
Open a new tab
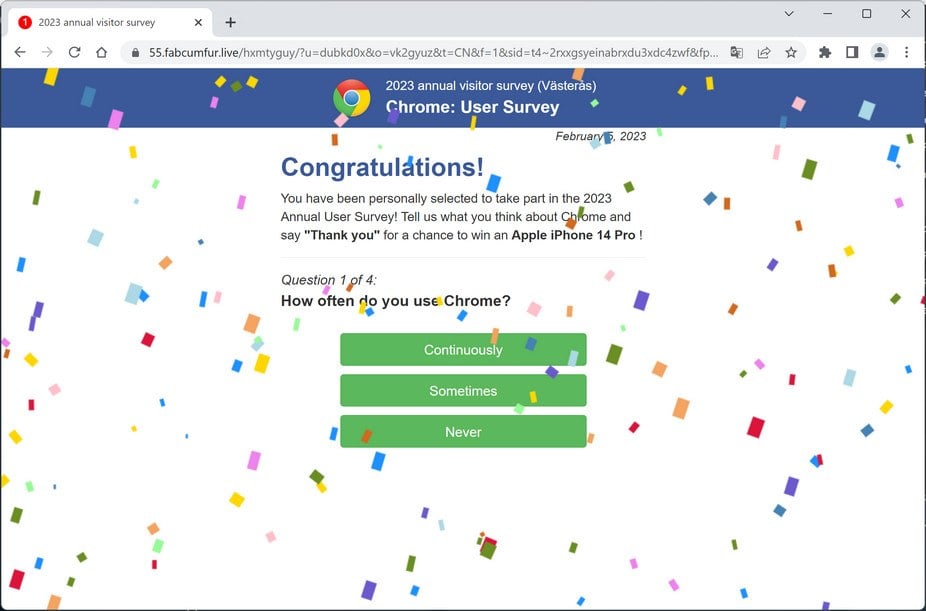point(230,22)
